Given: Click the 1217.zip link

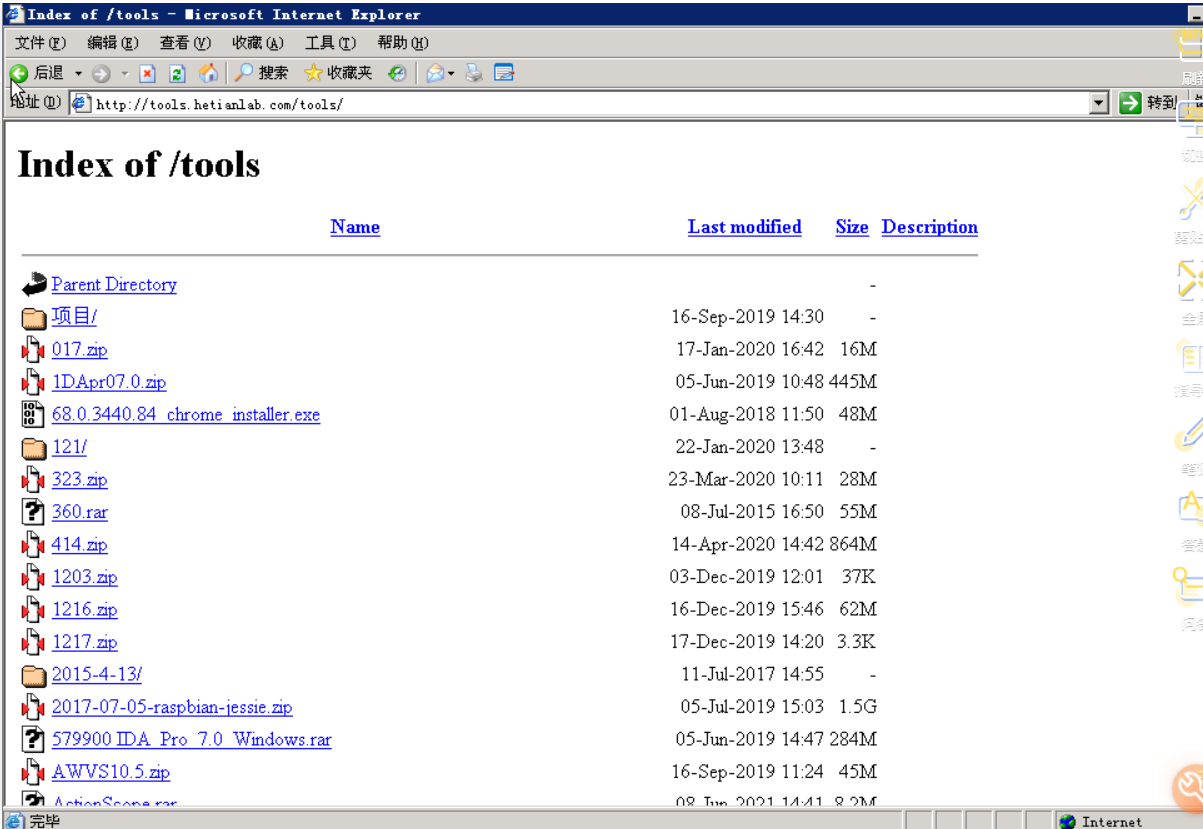Looking at the screenshot, I should coord(85,642).
